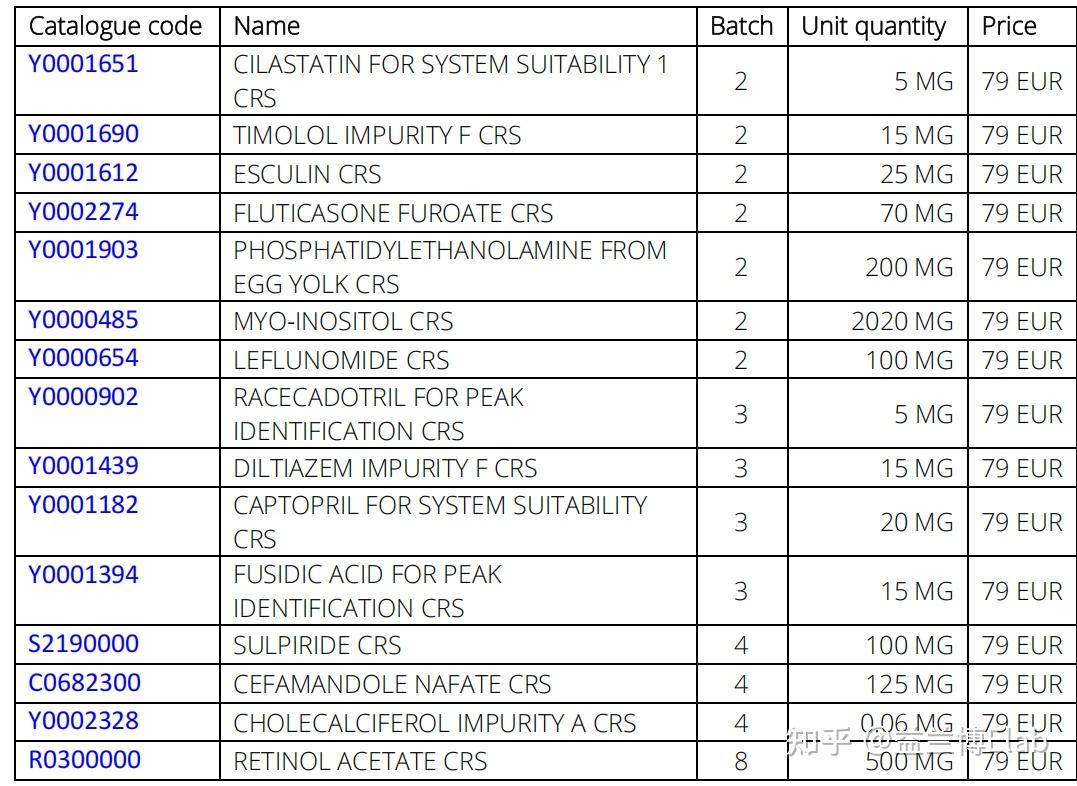Click the S2190000 Sulpiride code
Viewport: 1077px width, 786px height.
pyautogui.click(x=83, y=644)
